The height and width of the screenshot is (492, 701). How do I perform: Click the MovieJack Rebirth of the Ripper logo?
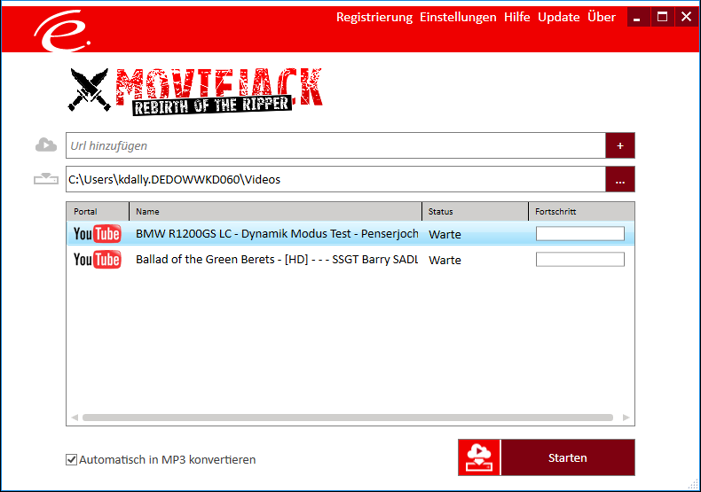point(195,91)
